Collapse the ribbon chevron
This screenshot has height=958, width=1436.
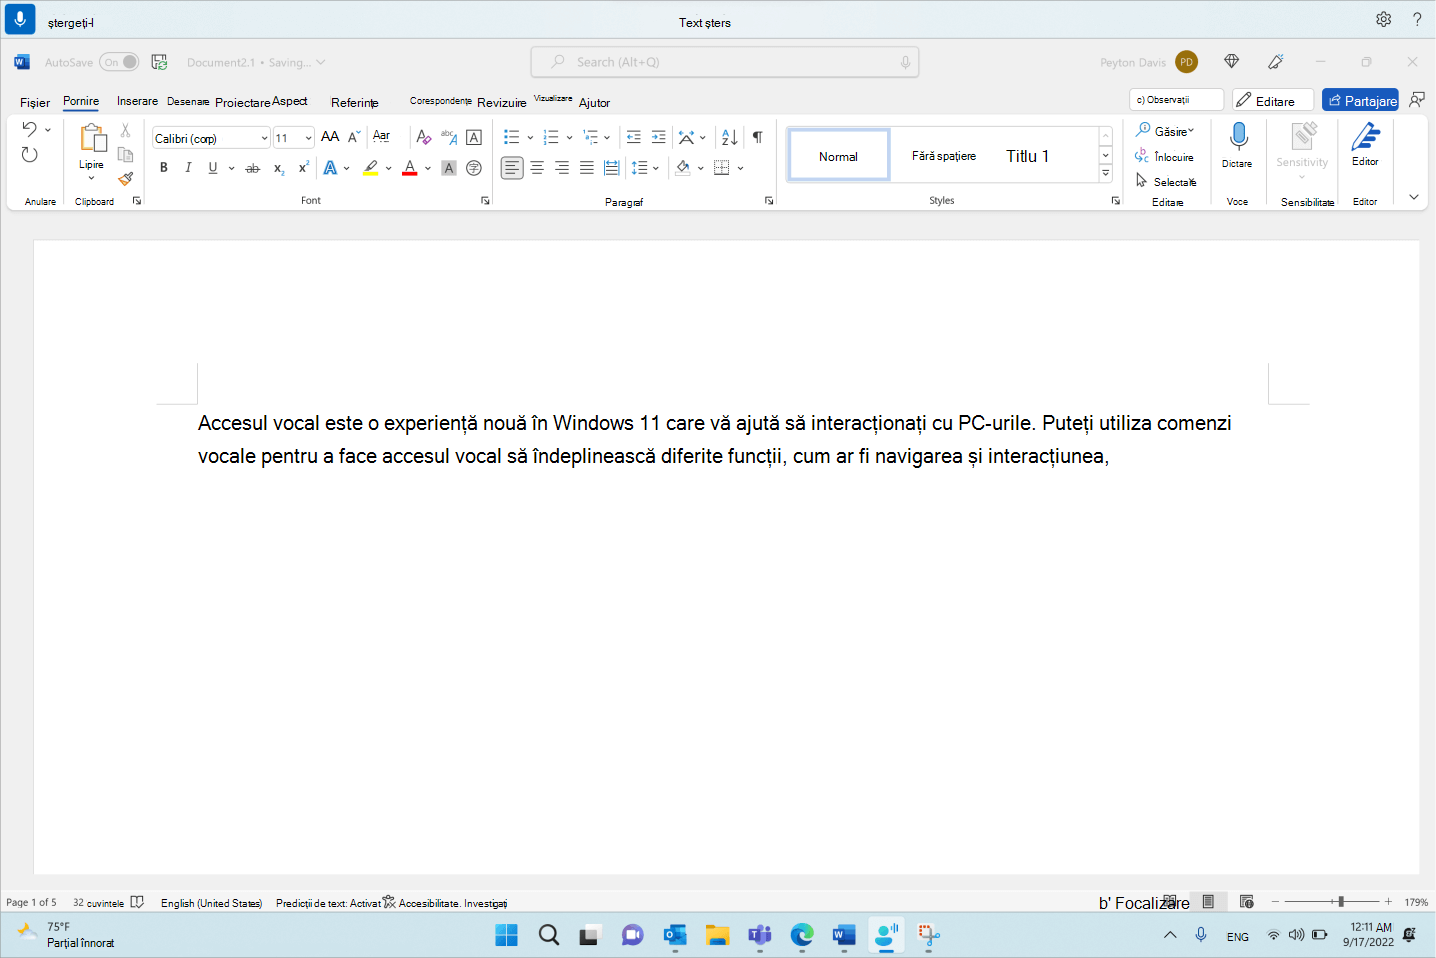1414,197
